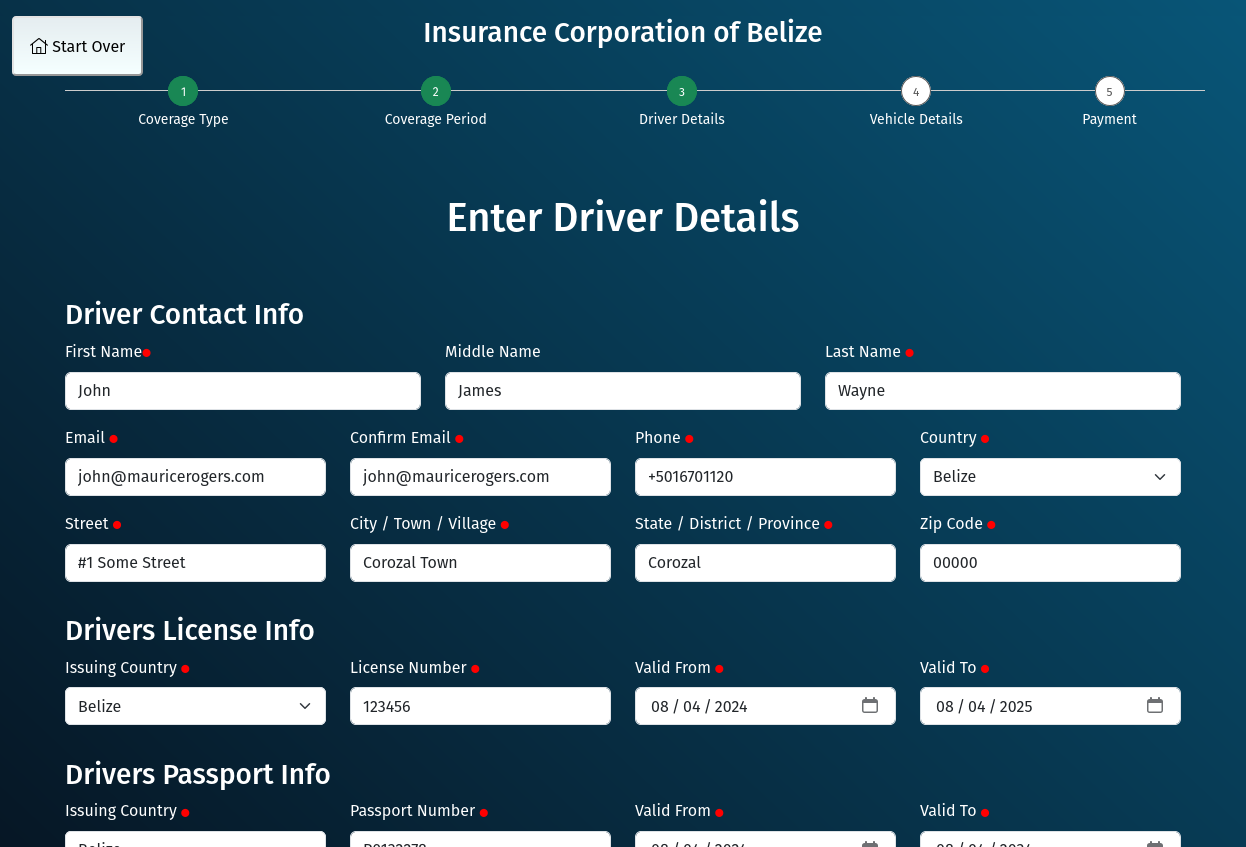Go to step 1 Coverage Type
The height and width of the screenshot is (847, 1246).
[183, 91]
